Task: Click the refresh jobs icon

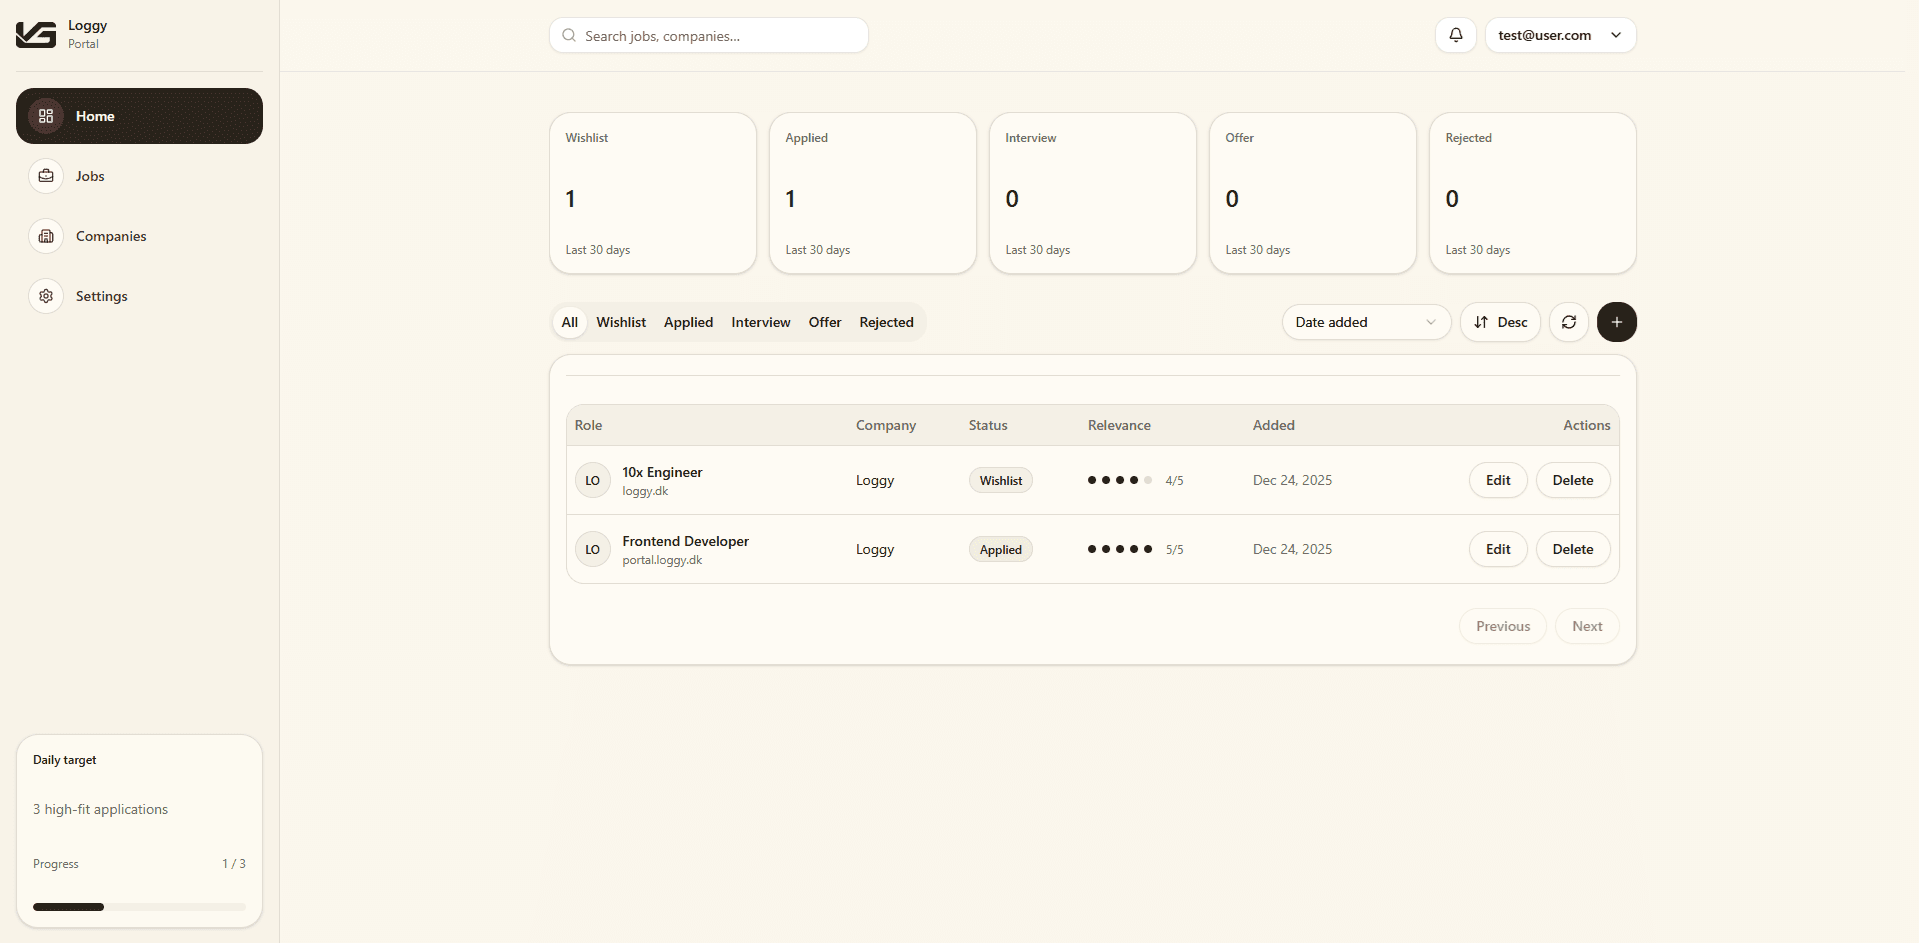Action: (1568, 322)
